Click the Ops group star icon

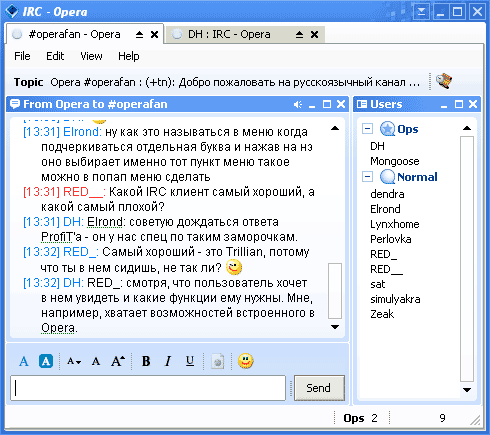[387, 129]
